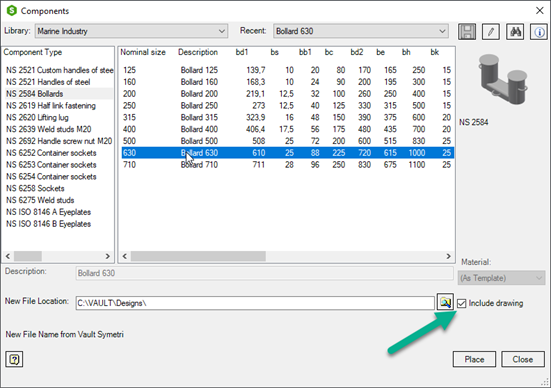Browse for New File Location folder
This screenshot has width=551, height=388.
445,302
